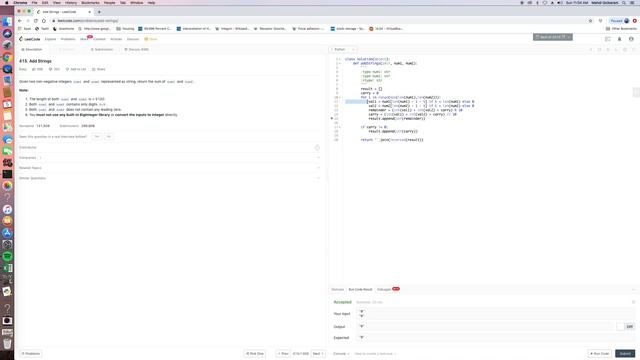Viewport: 640px width, 360px height.
Task: Open Spotify from the dock
Action: 7,256
